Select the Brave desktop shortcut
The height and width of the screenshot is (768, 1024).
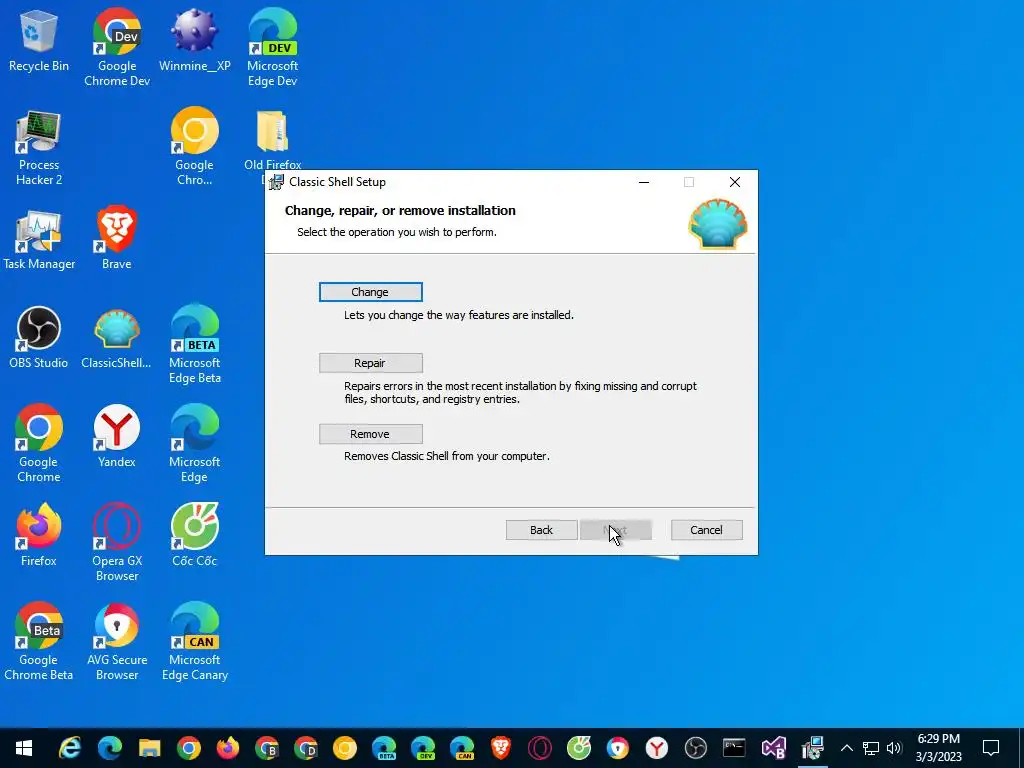coord(117,238)
